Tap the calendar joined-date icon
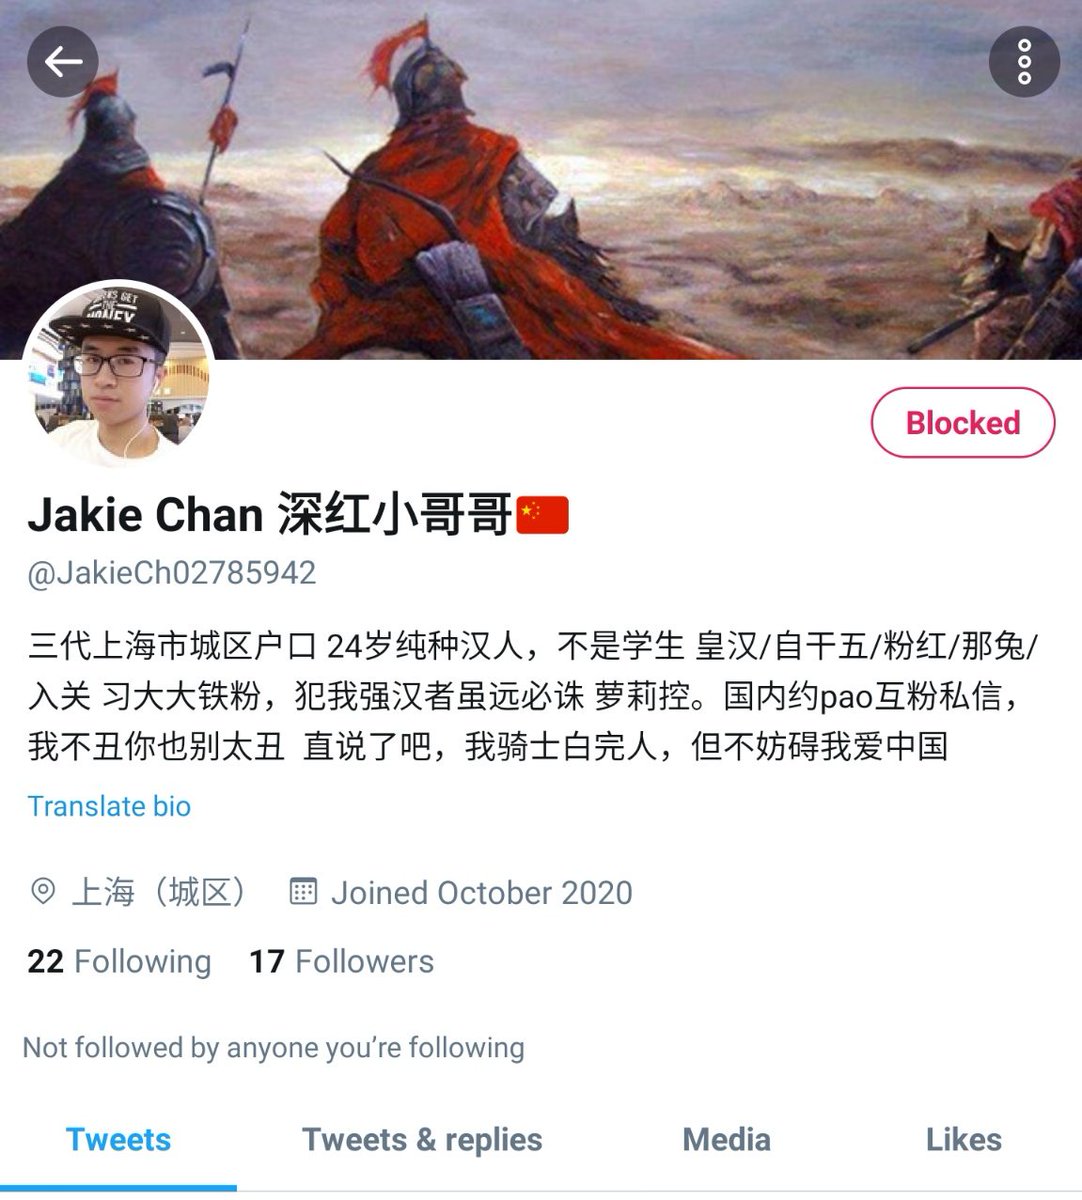1082x1200 pixels. 303,891
